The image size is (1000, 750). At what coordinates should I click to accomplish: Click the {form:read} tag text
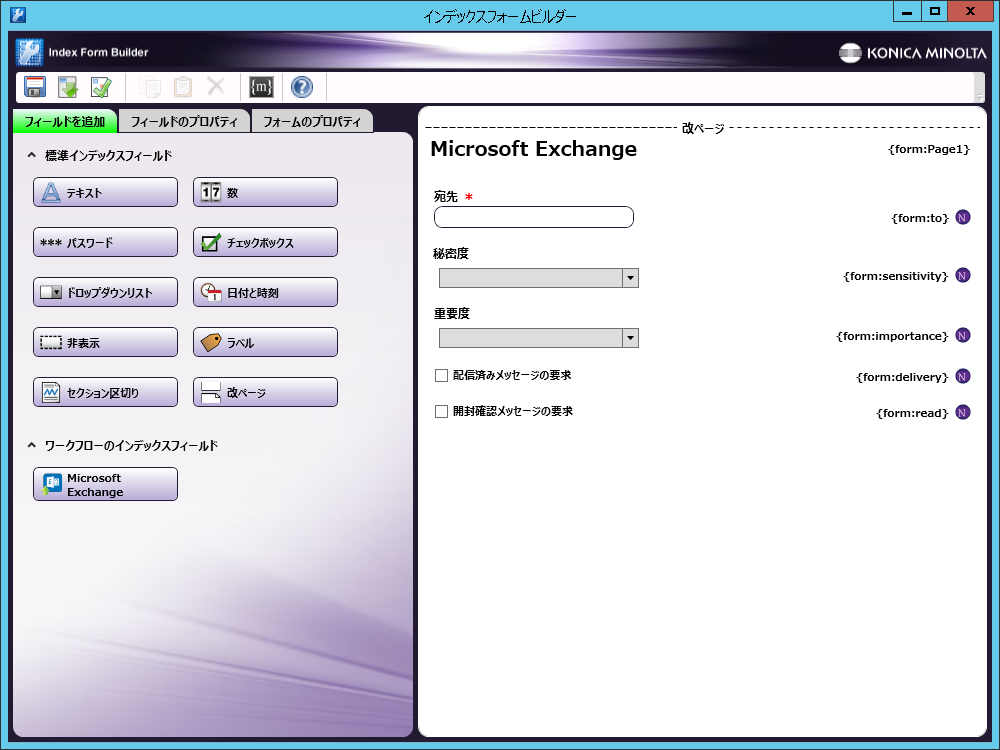[913, 413]
